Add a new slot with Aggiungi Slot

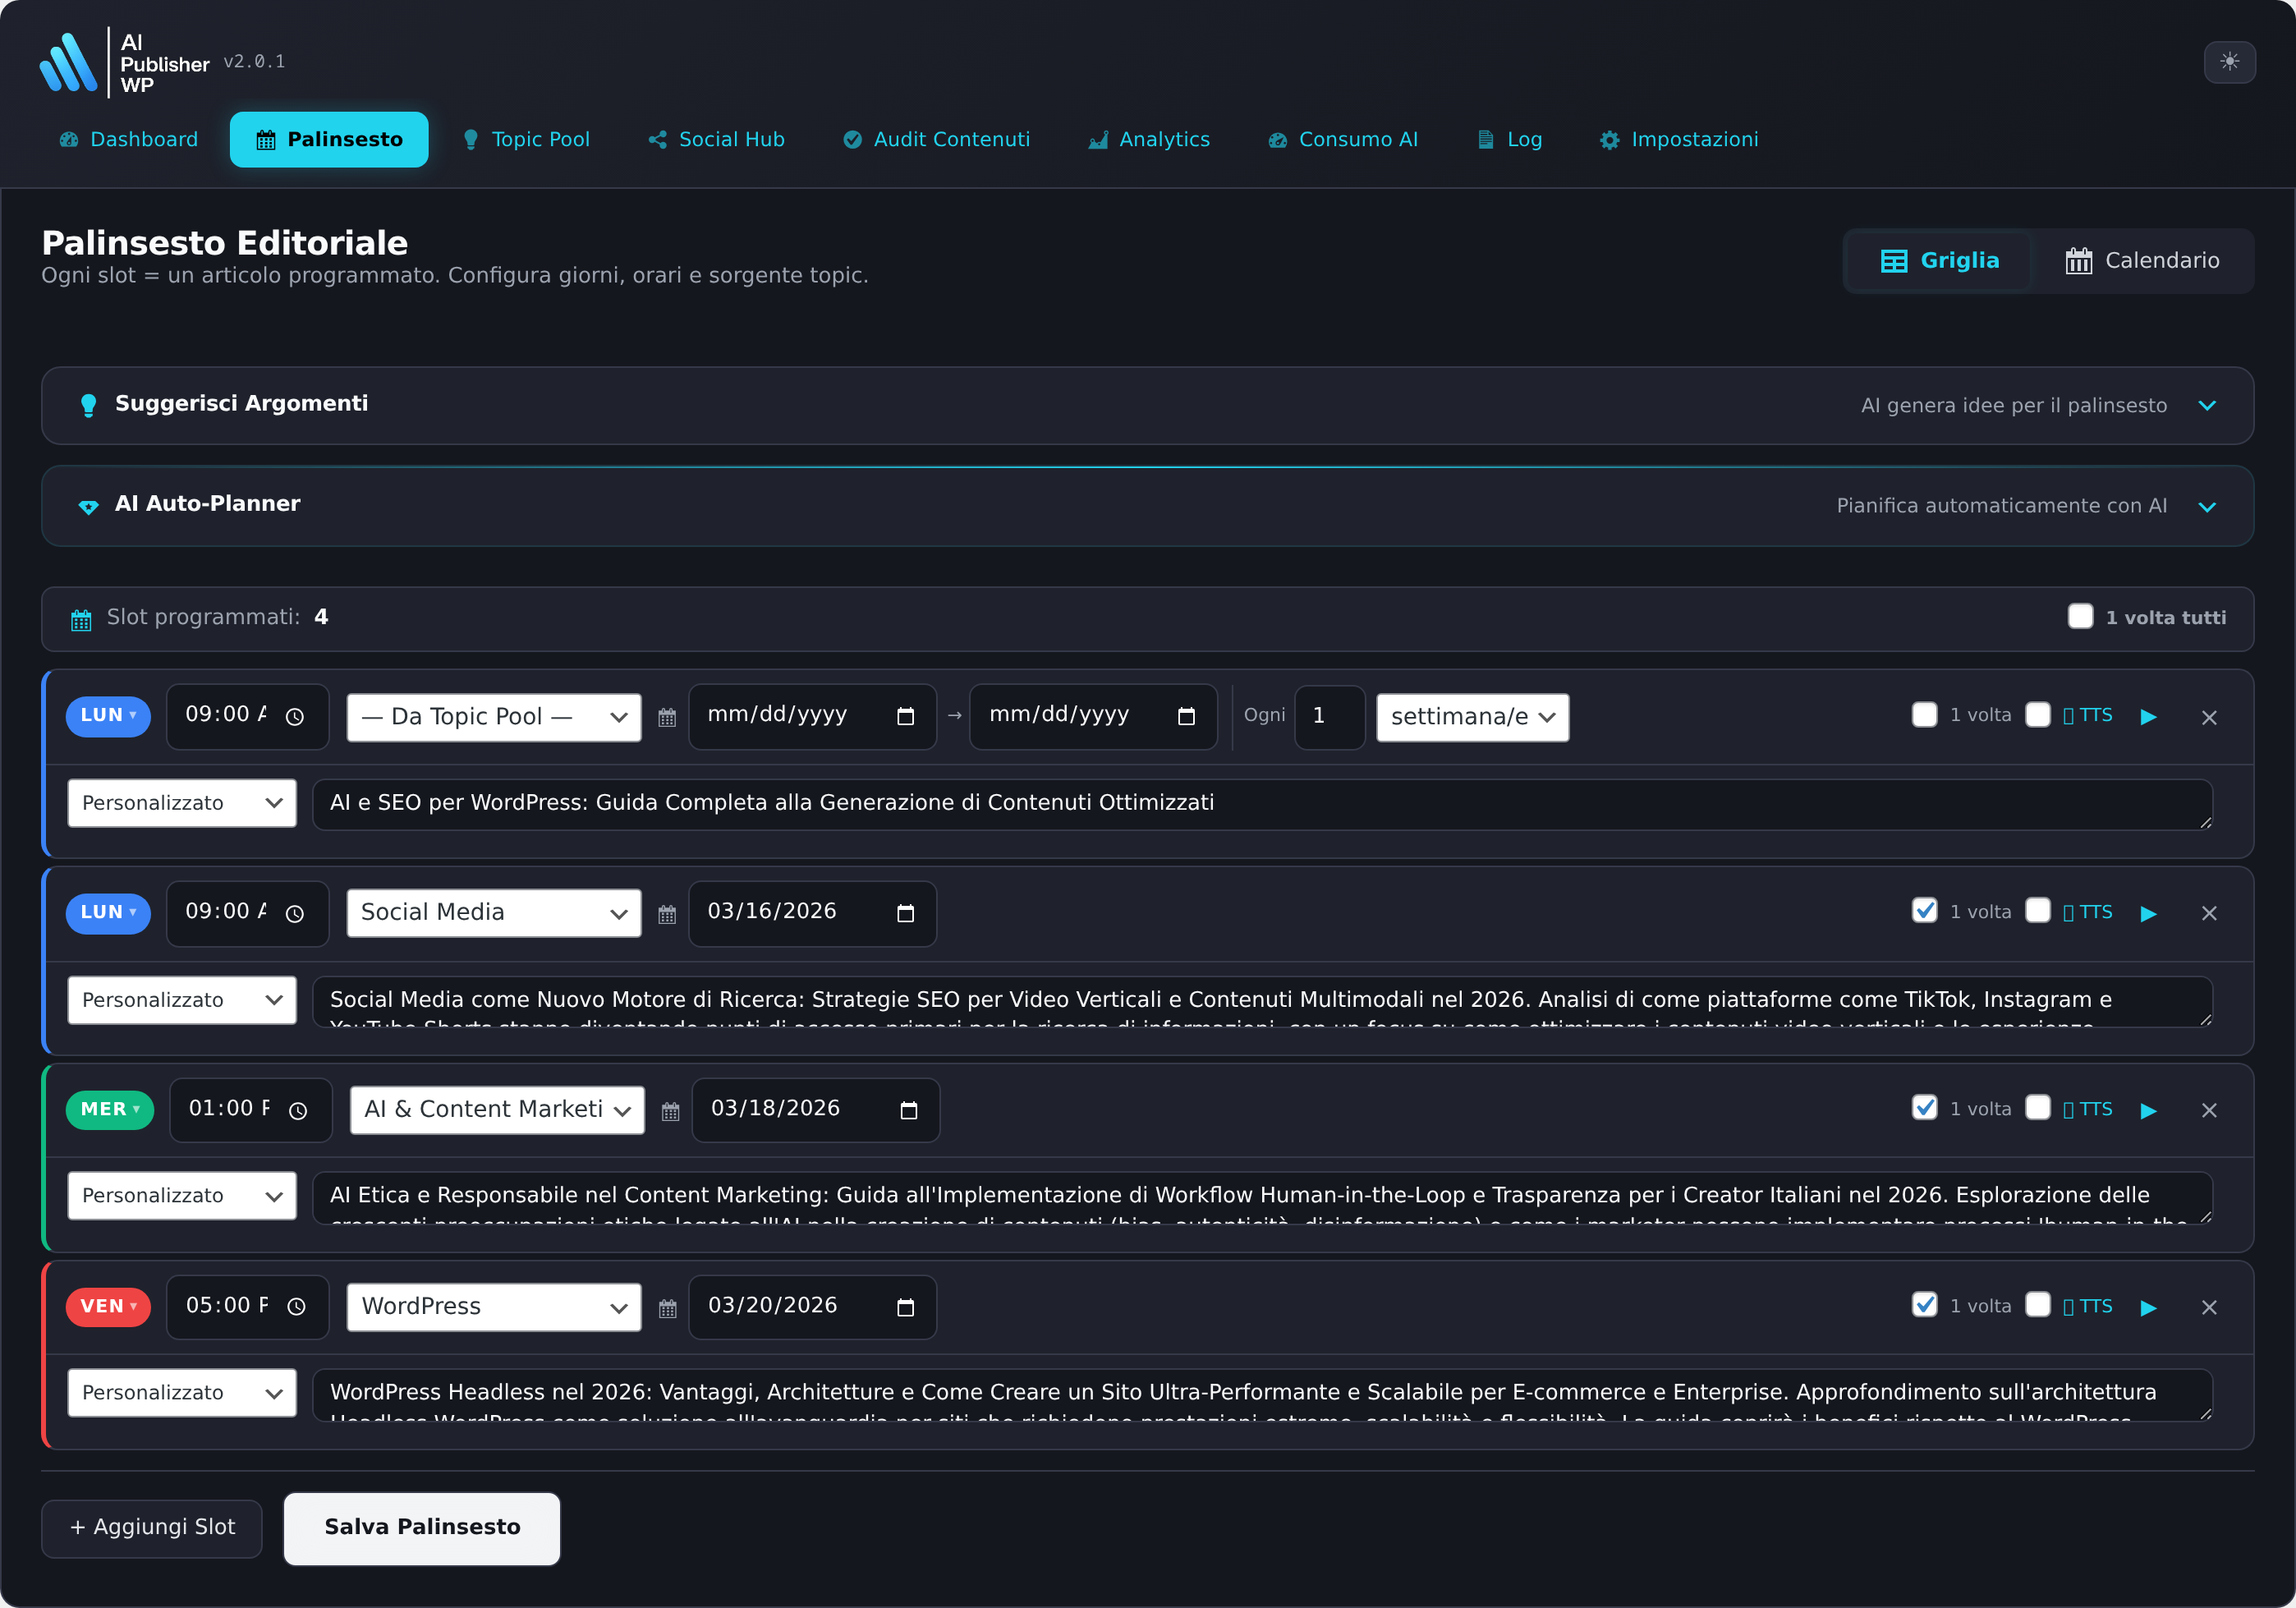[151, 1527]
